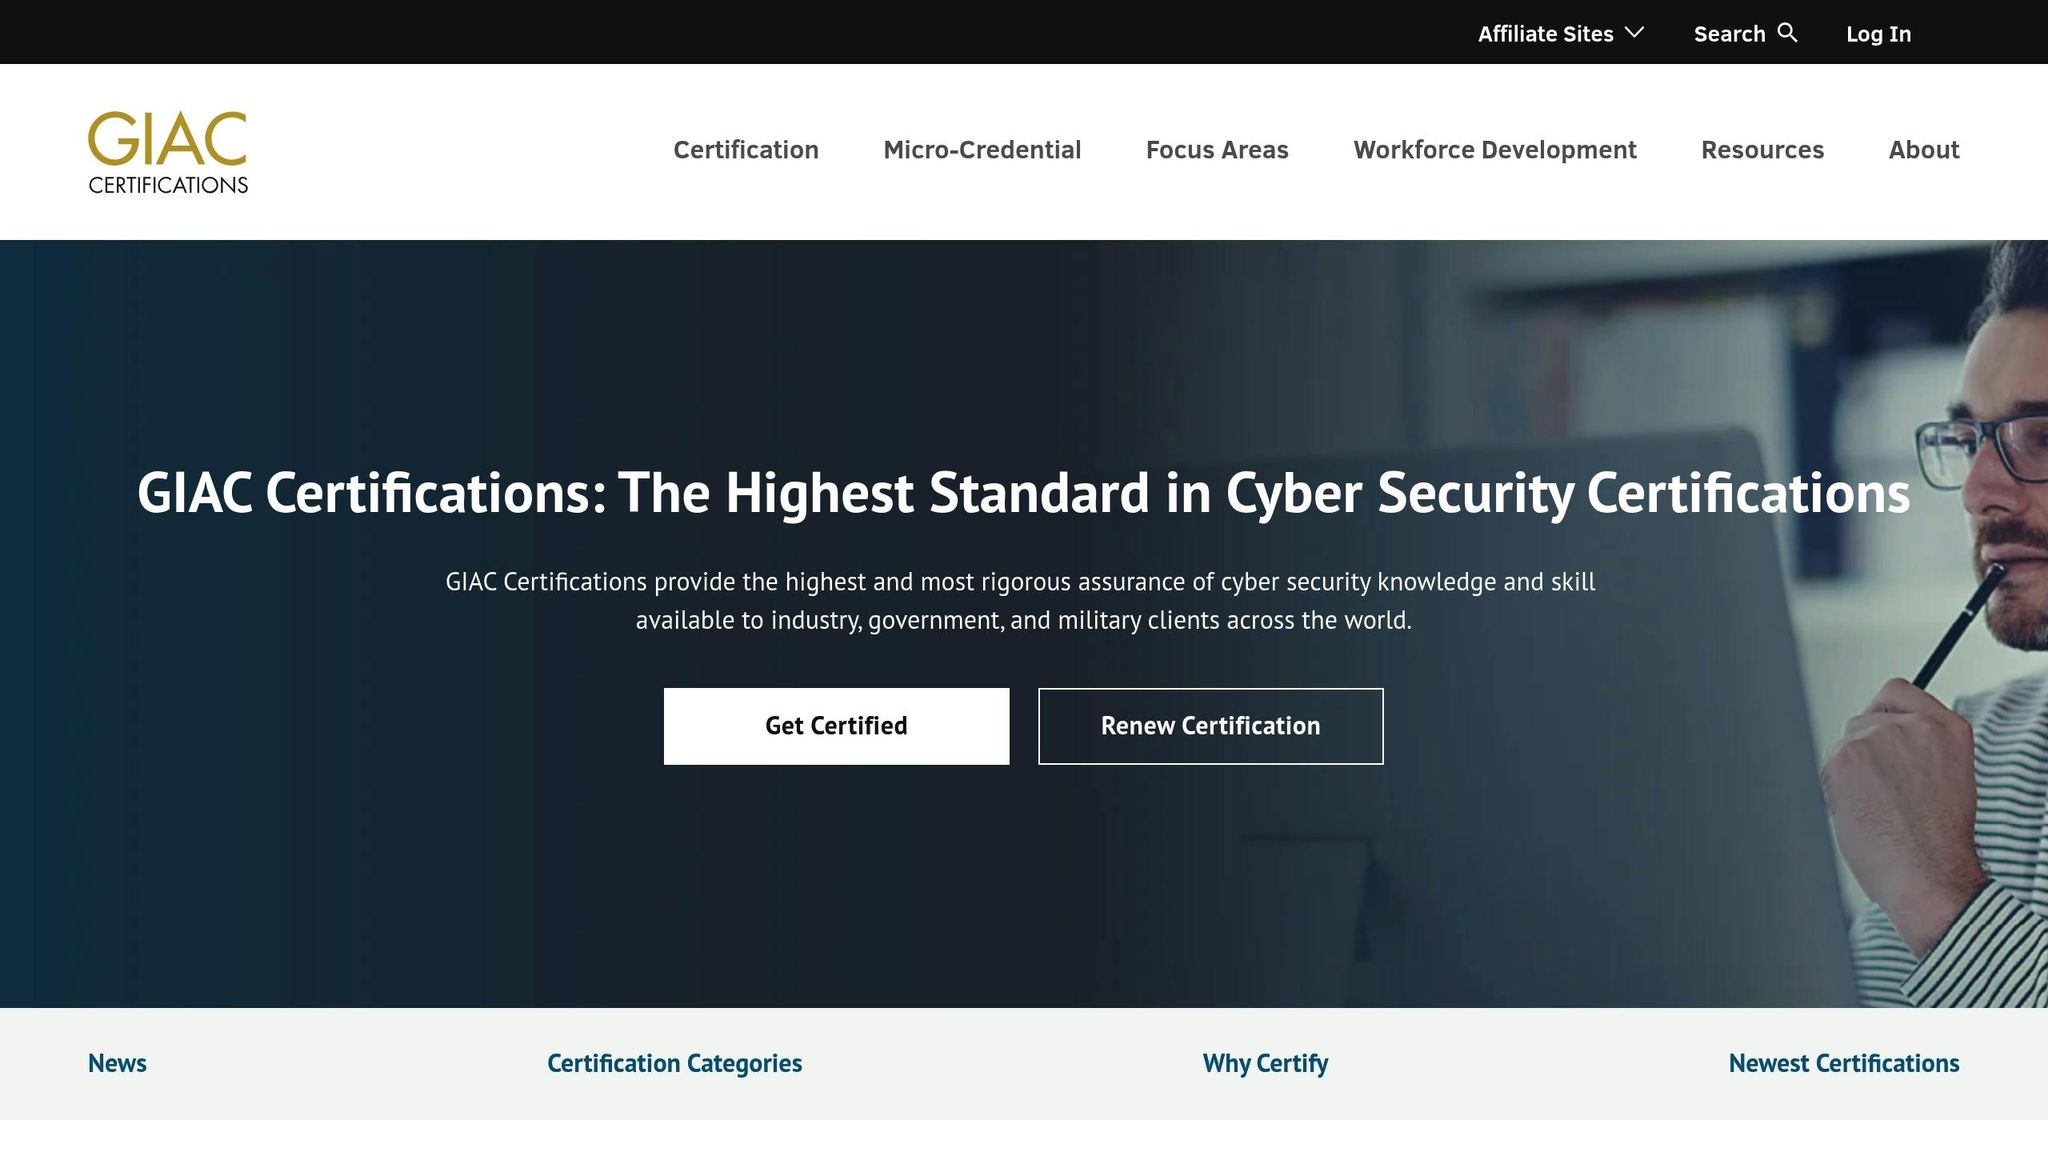The image size is (2048, 1152).
Task: Select Focus Areas in navigation
Action: (x=1217, y=150)
